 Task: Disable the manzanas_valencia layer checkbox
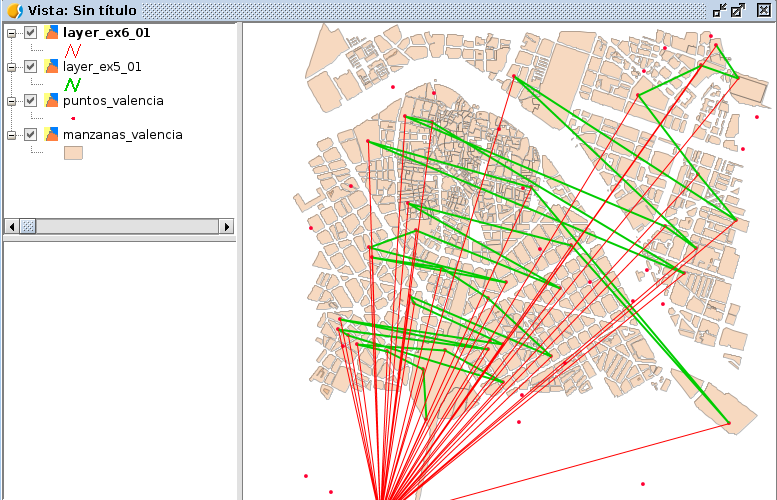point(31,134)
